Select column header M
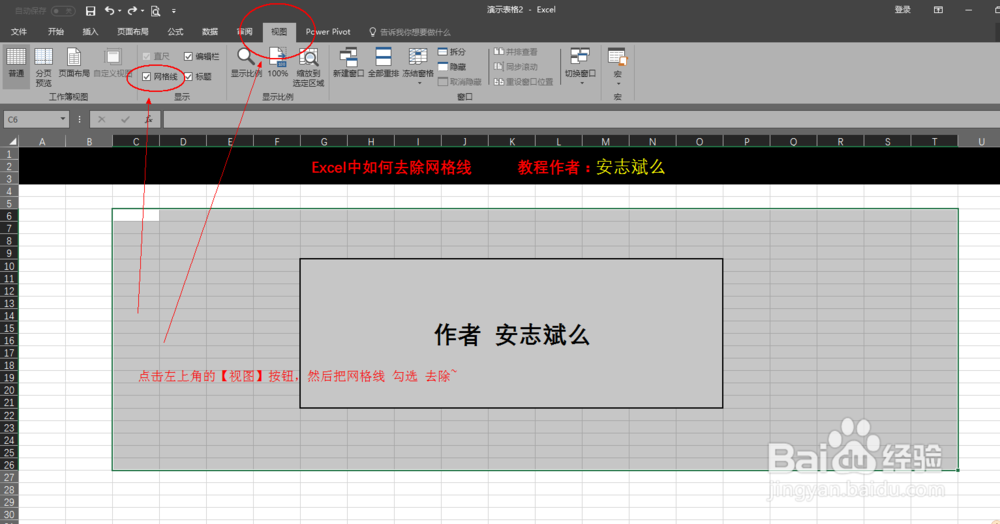1000x524 pixels. (x=605, y=142)
